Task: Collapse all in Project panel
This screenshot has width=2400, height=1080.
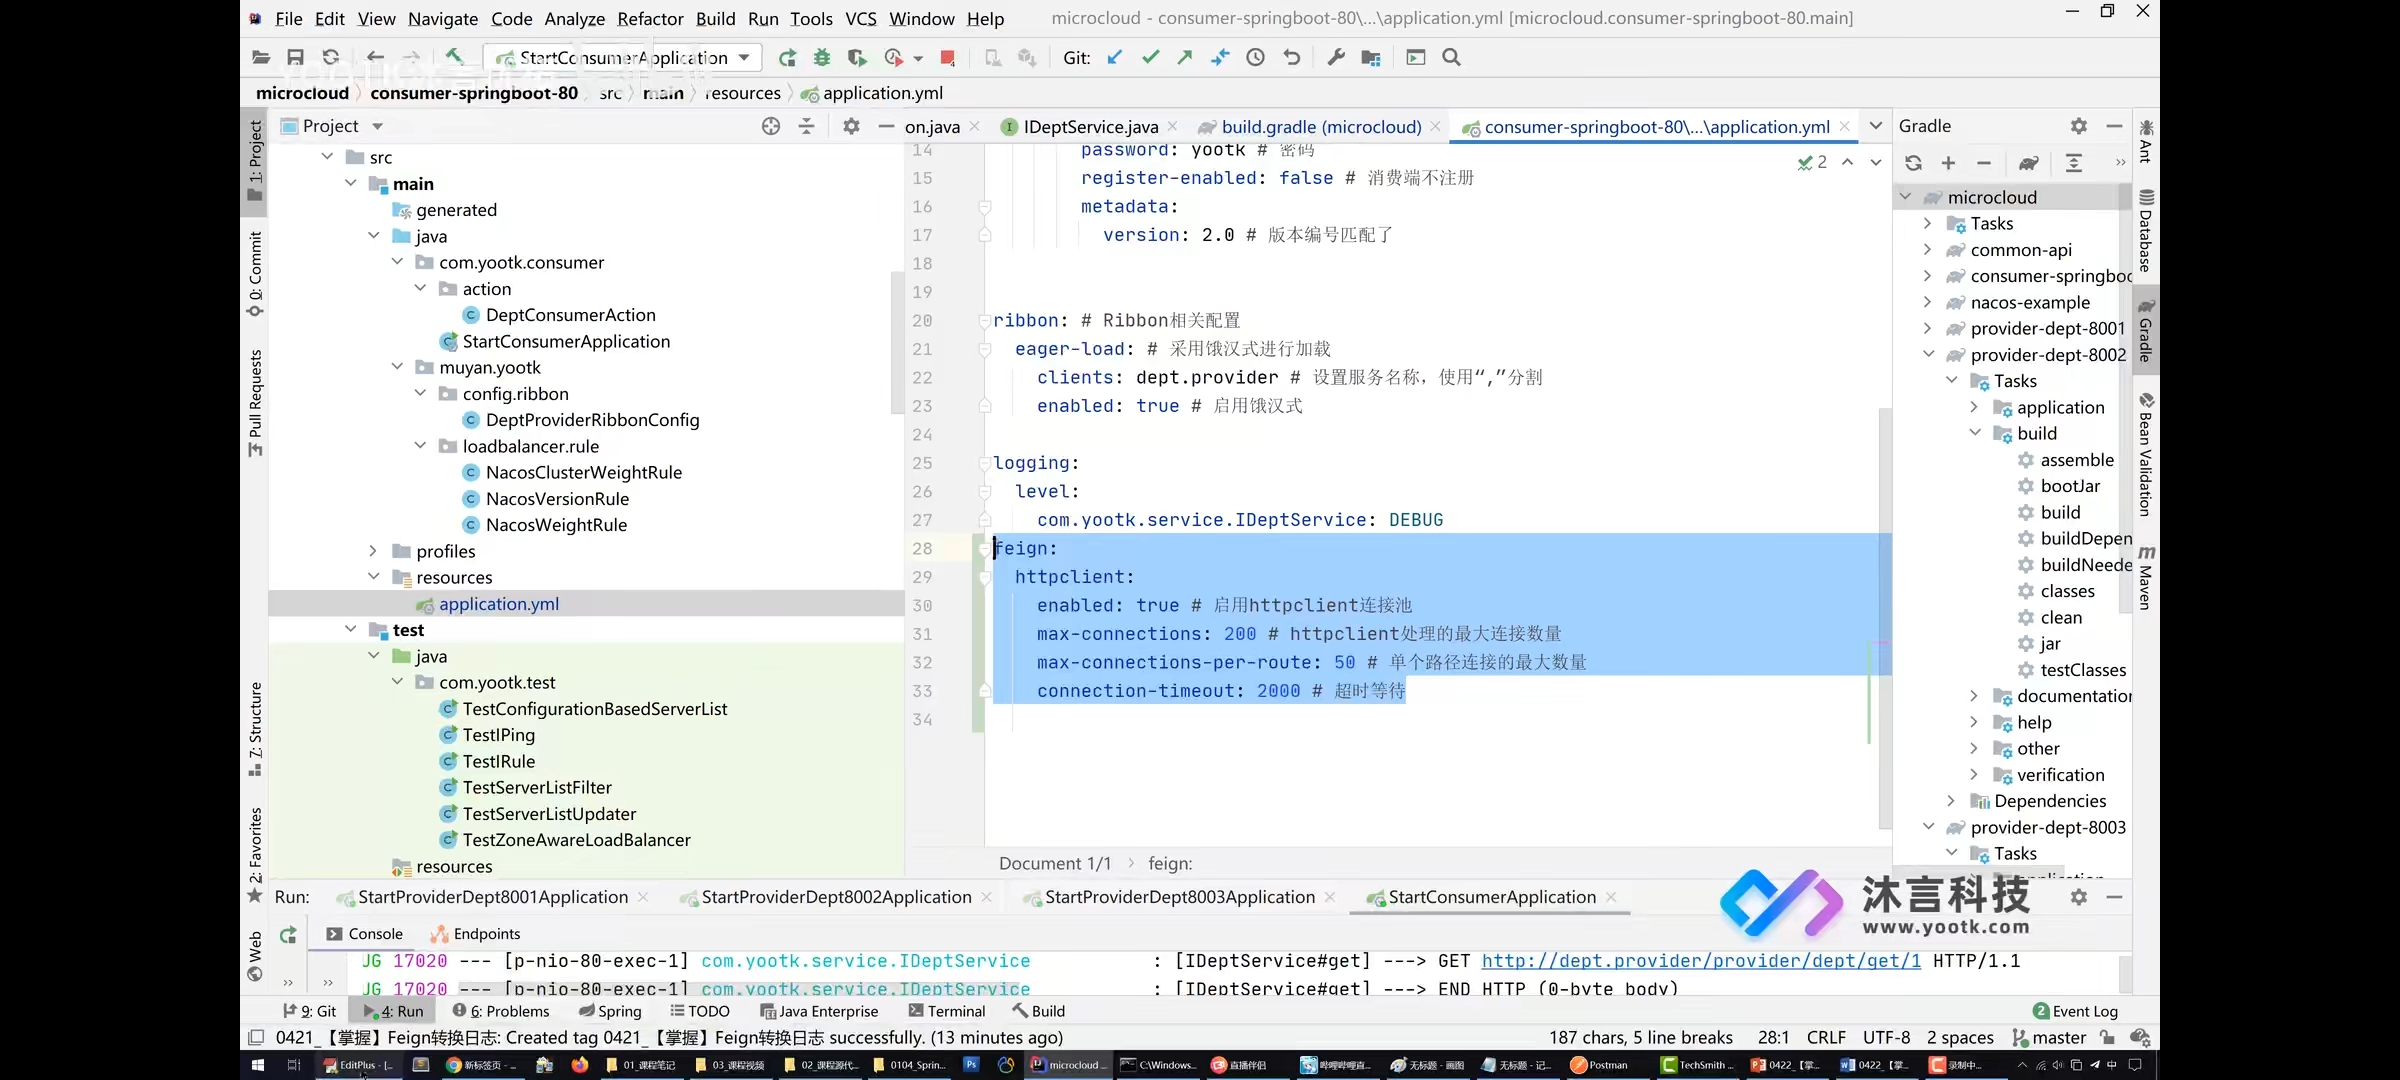Action: 807,126
